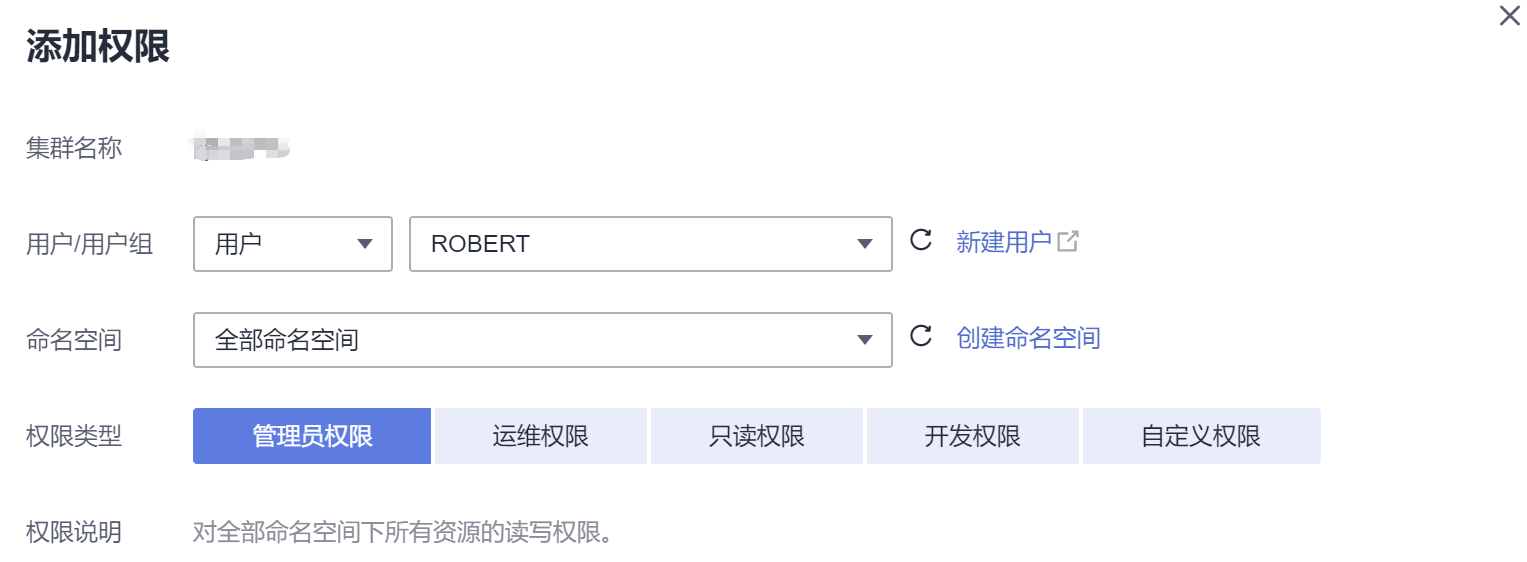
Task: Click the external-link icon beside 新建用户
Action: pos(1068,241)
